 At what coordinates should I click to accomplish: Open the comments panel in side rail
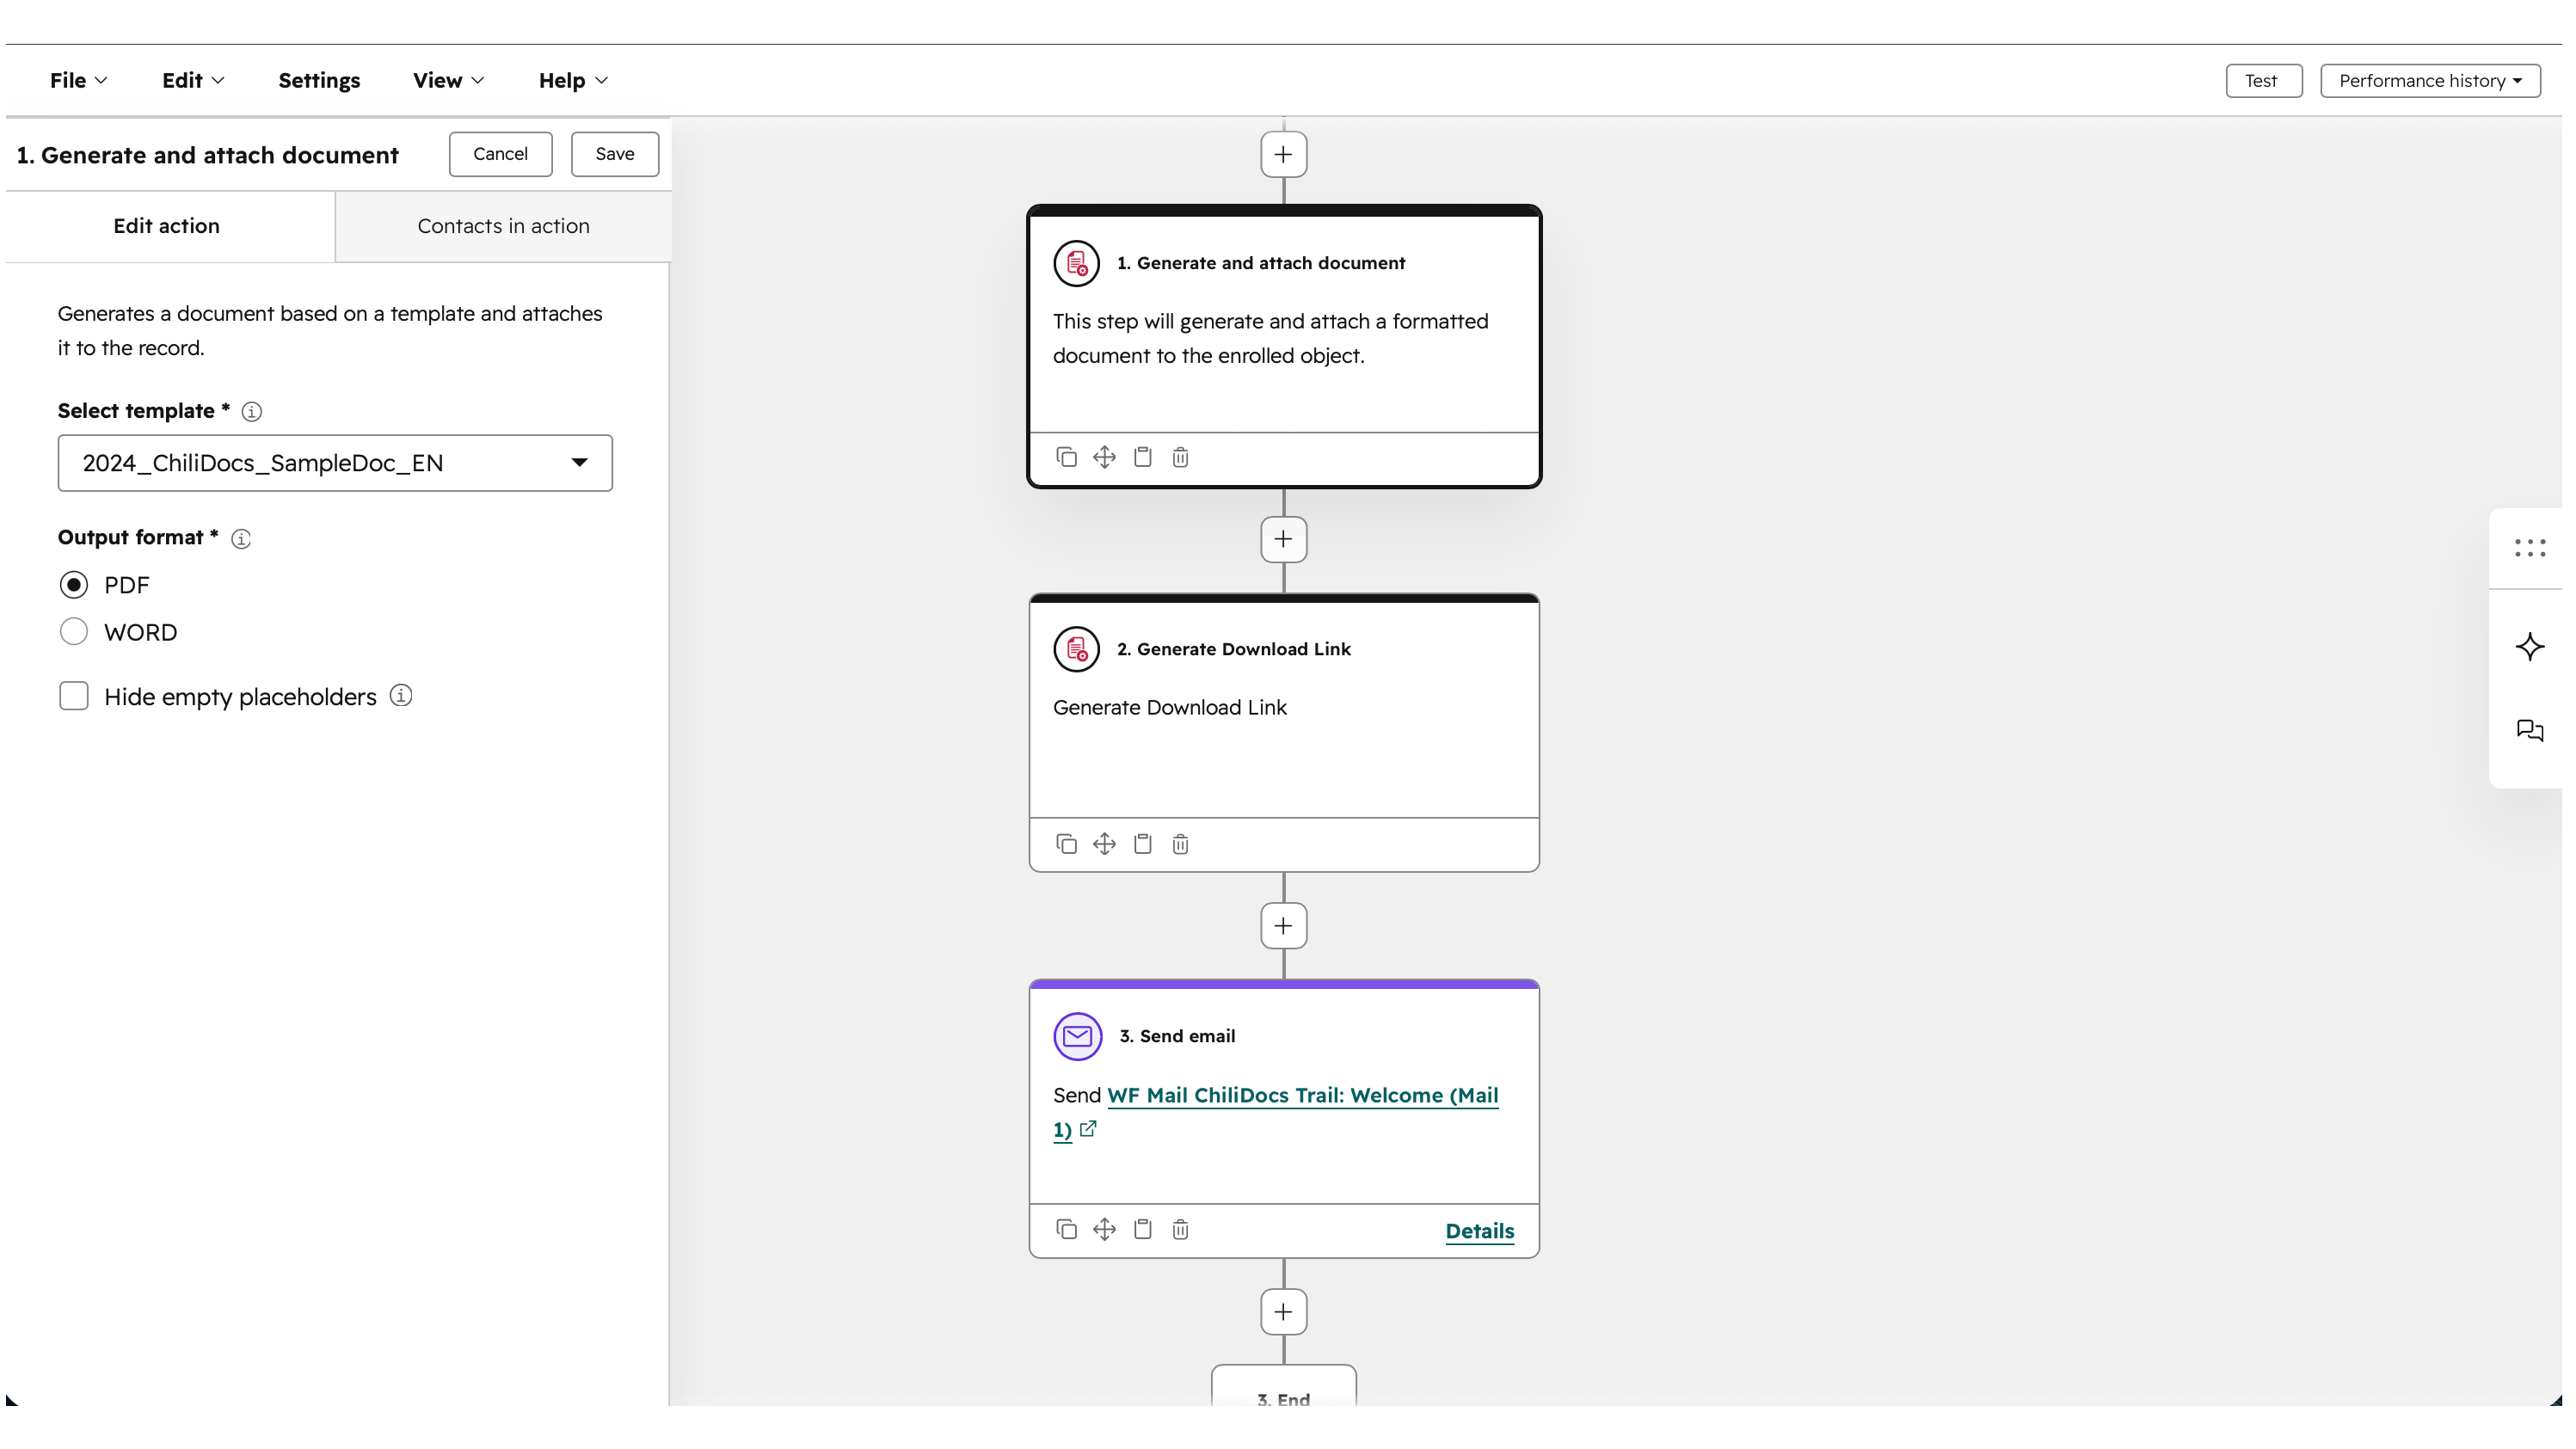[2529, 731]
